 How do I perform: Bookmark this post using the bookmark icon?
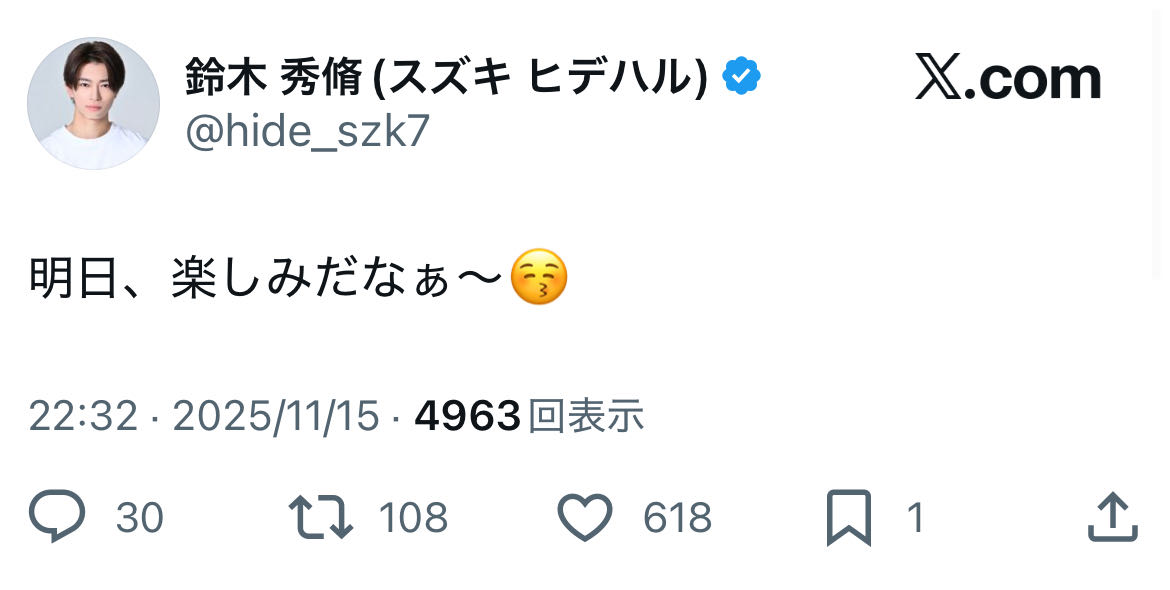848,517
